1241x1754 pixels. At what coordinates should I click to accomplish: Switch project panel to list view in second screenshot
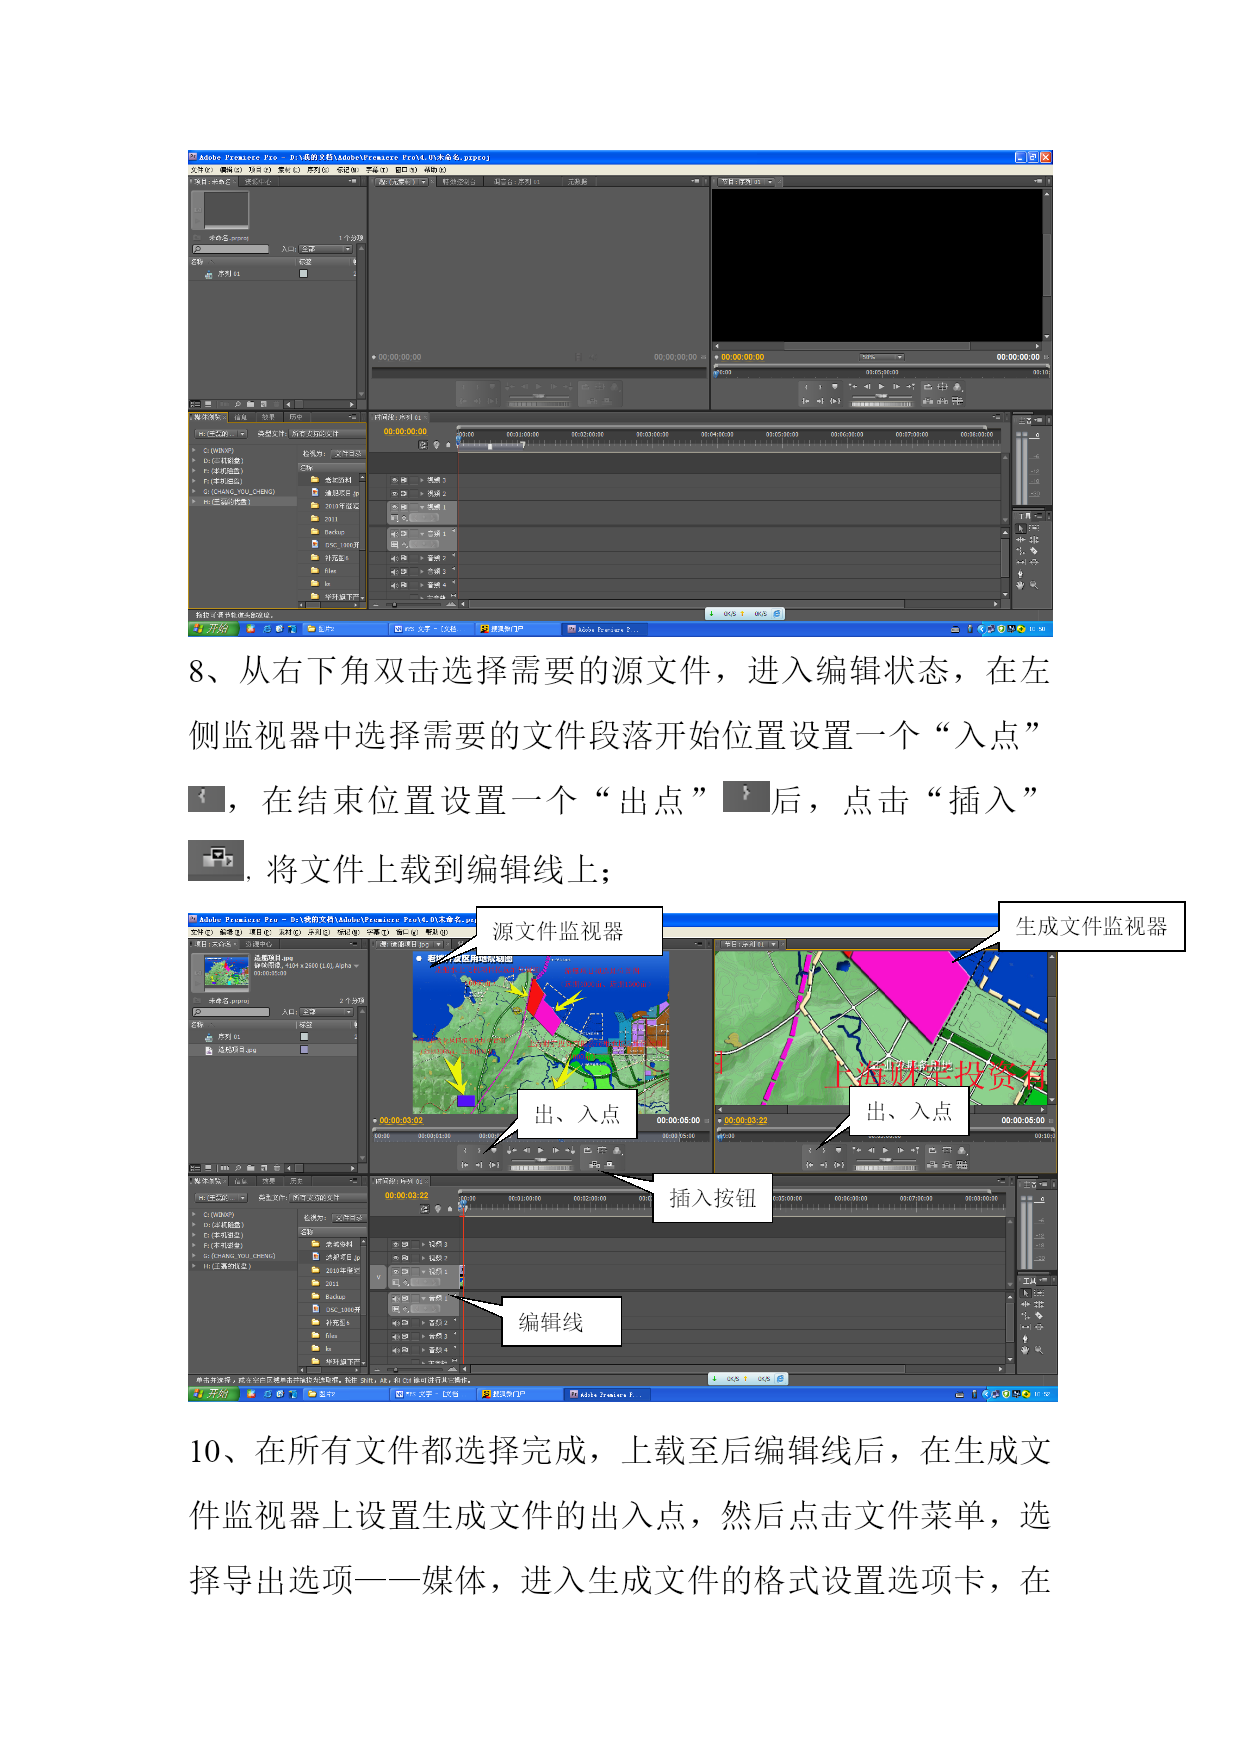[x=196, y=1167]
